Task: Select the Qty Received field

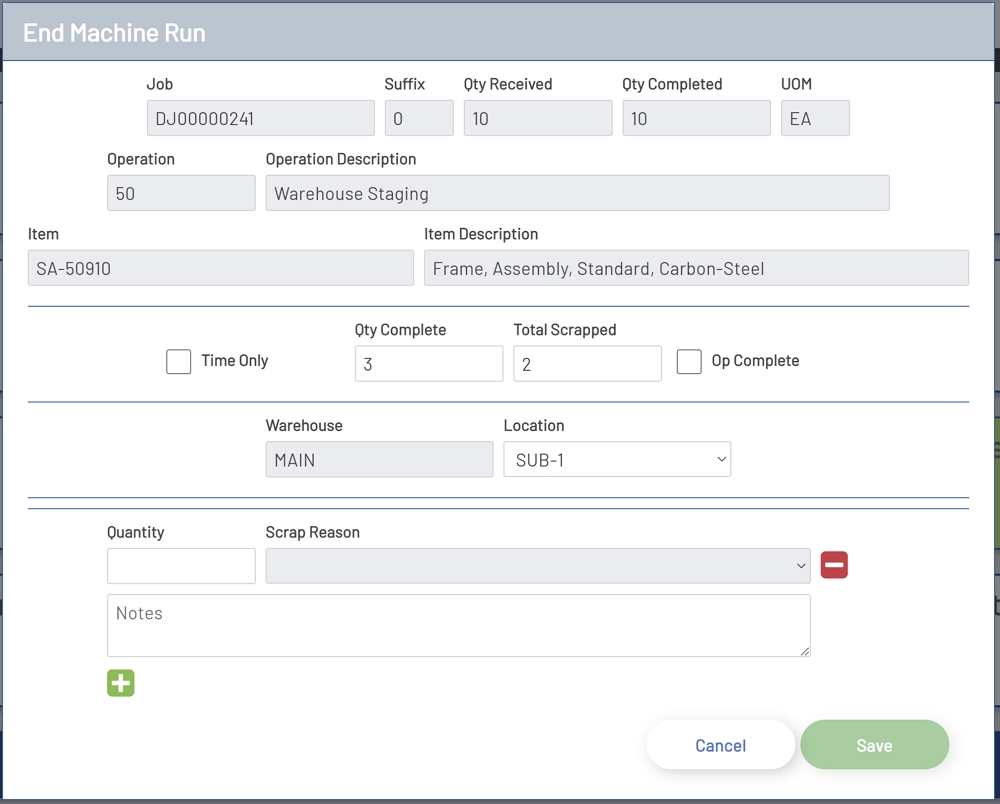Action: pos(537,119)
